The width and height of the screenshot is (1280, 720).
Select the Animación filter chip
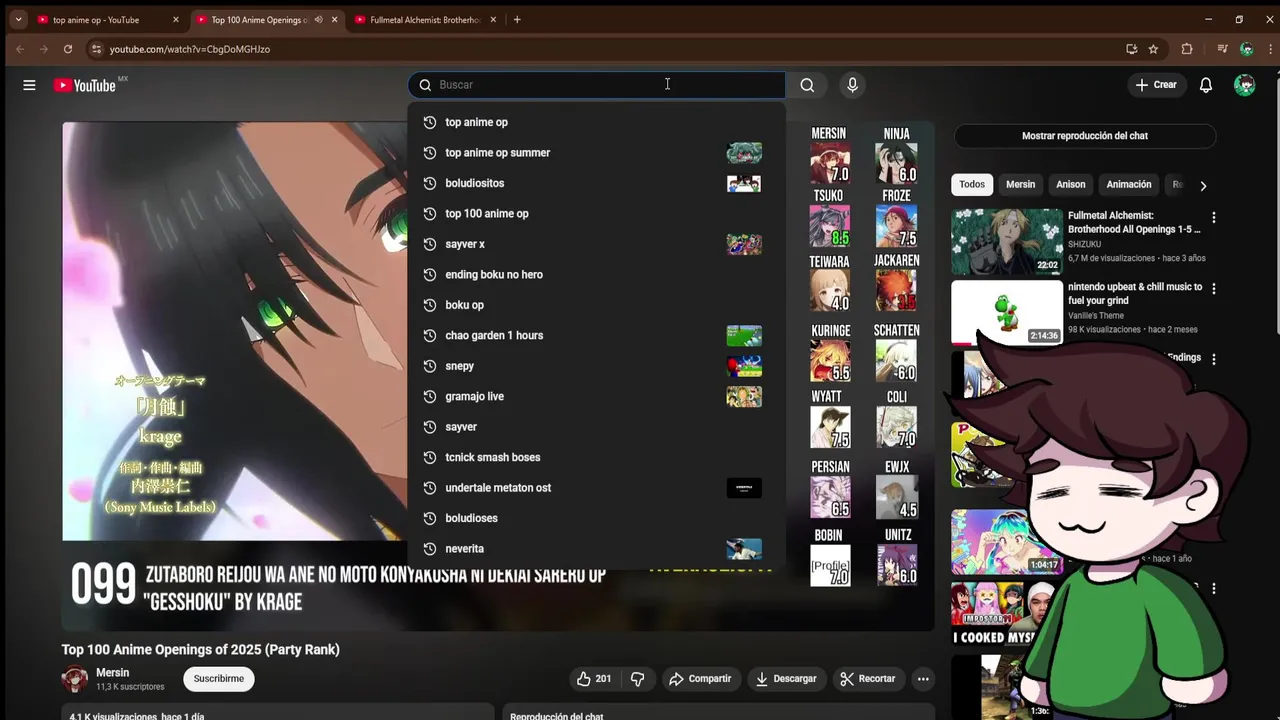coord(1129,185)
